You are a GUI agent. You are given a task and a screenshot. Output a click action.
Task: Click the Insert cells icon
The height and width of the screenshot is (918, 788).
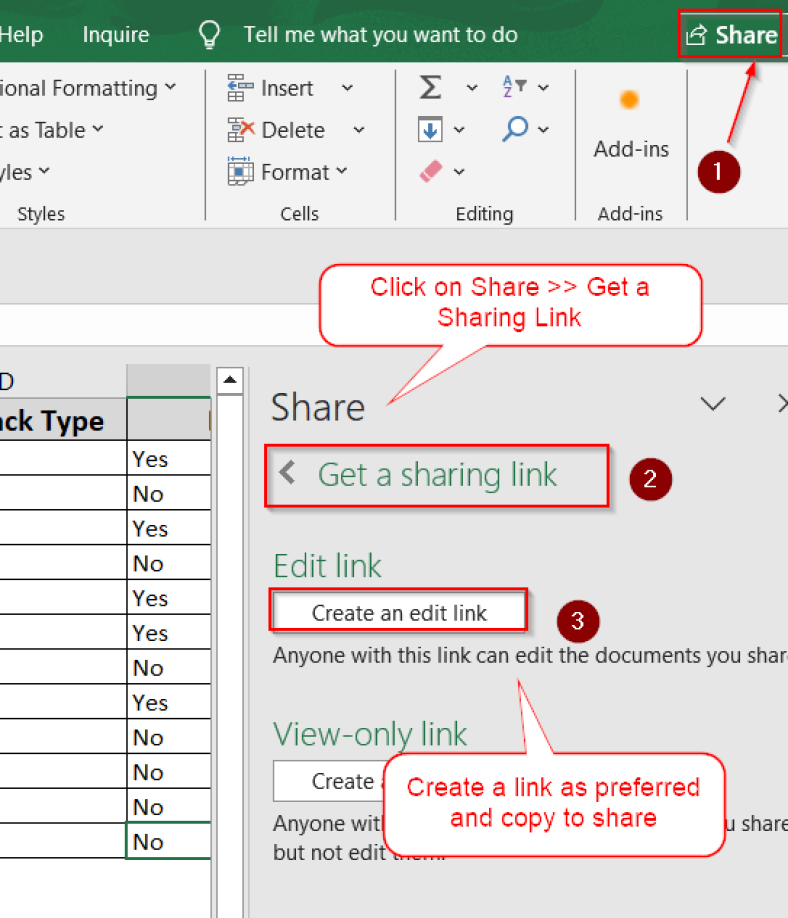pyautogui.click(x=241, y=88)
